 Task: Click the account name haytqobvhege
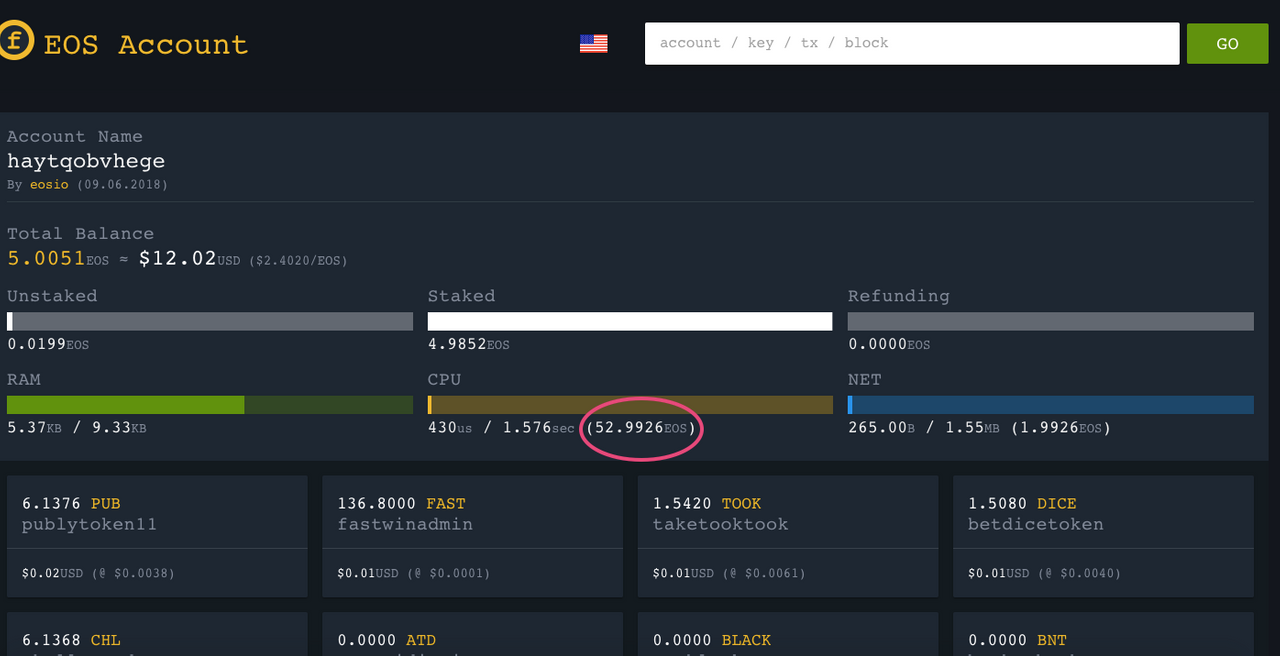coord(86,160)
